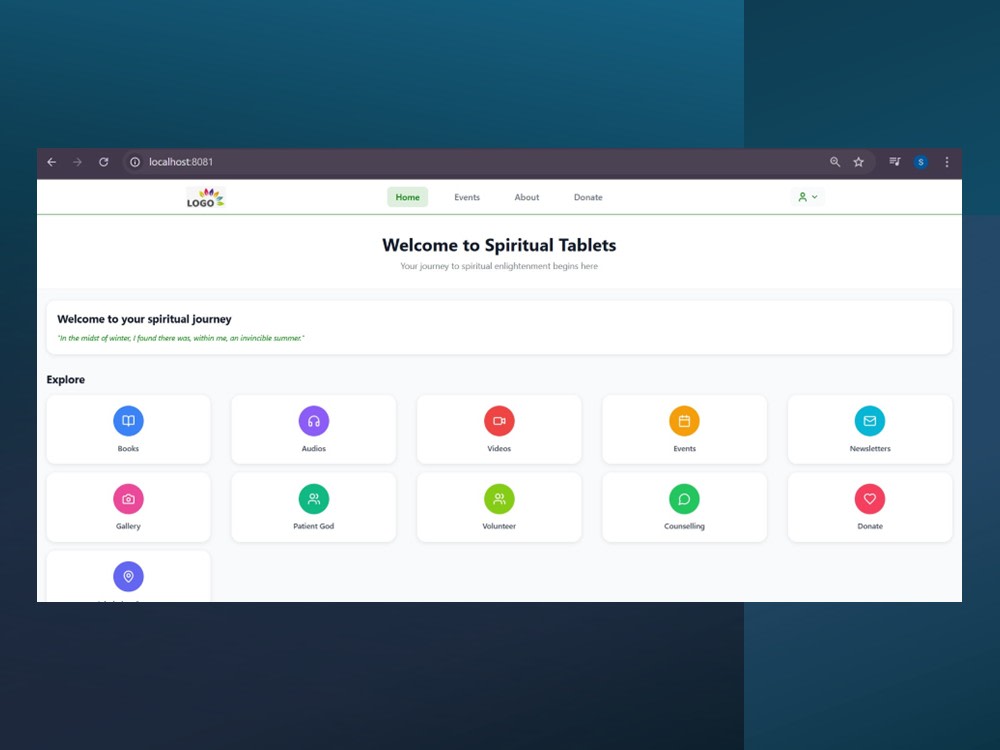Open the Patient God people icon
Screen dimensions: 1000x750
point(314,499)
